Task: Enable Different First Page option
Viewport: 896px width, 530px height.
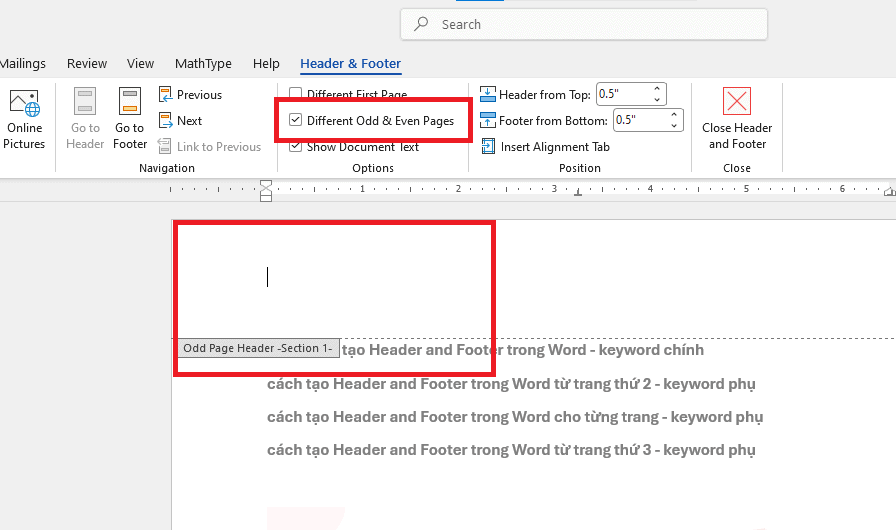Action: [295, 93]
